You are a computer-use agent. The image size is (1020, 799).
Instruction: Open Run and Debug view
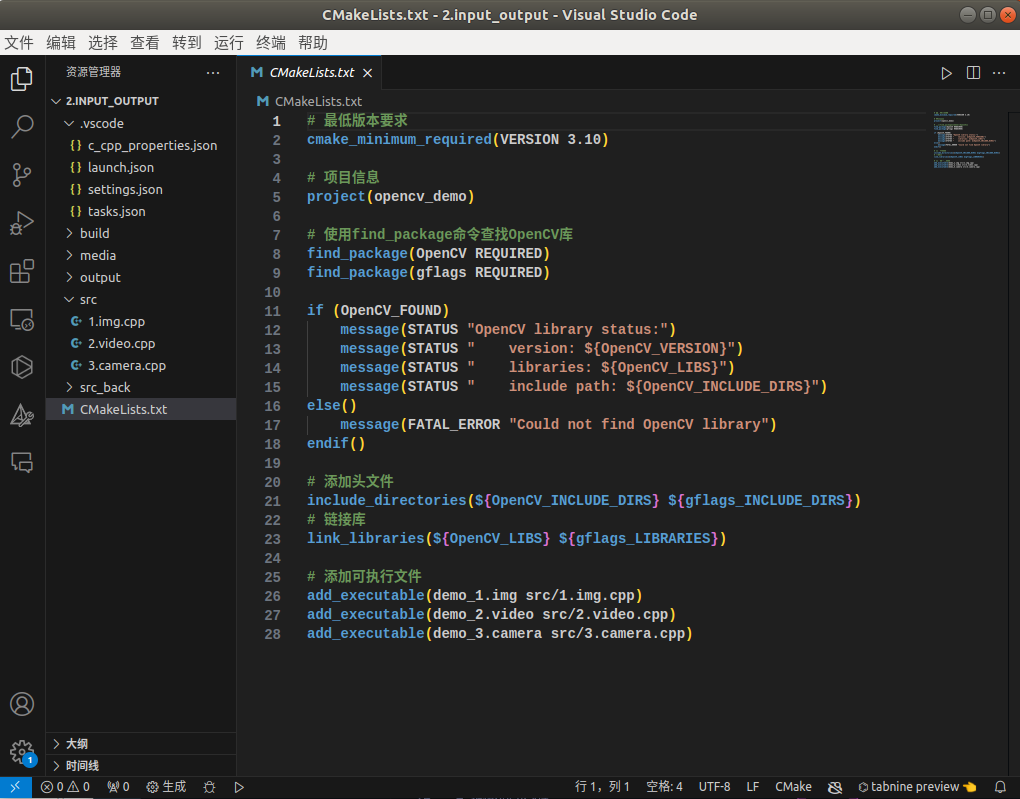coord(22,223)
